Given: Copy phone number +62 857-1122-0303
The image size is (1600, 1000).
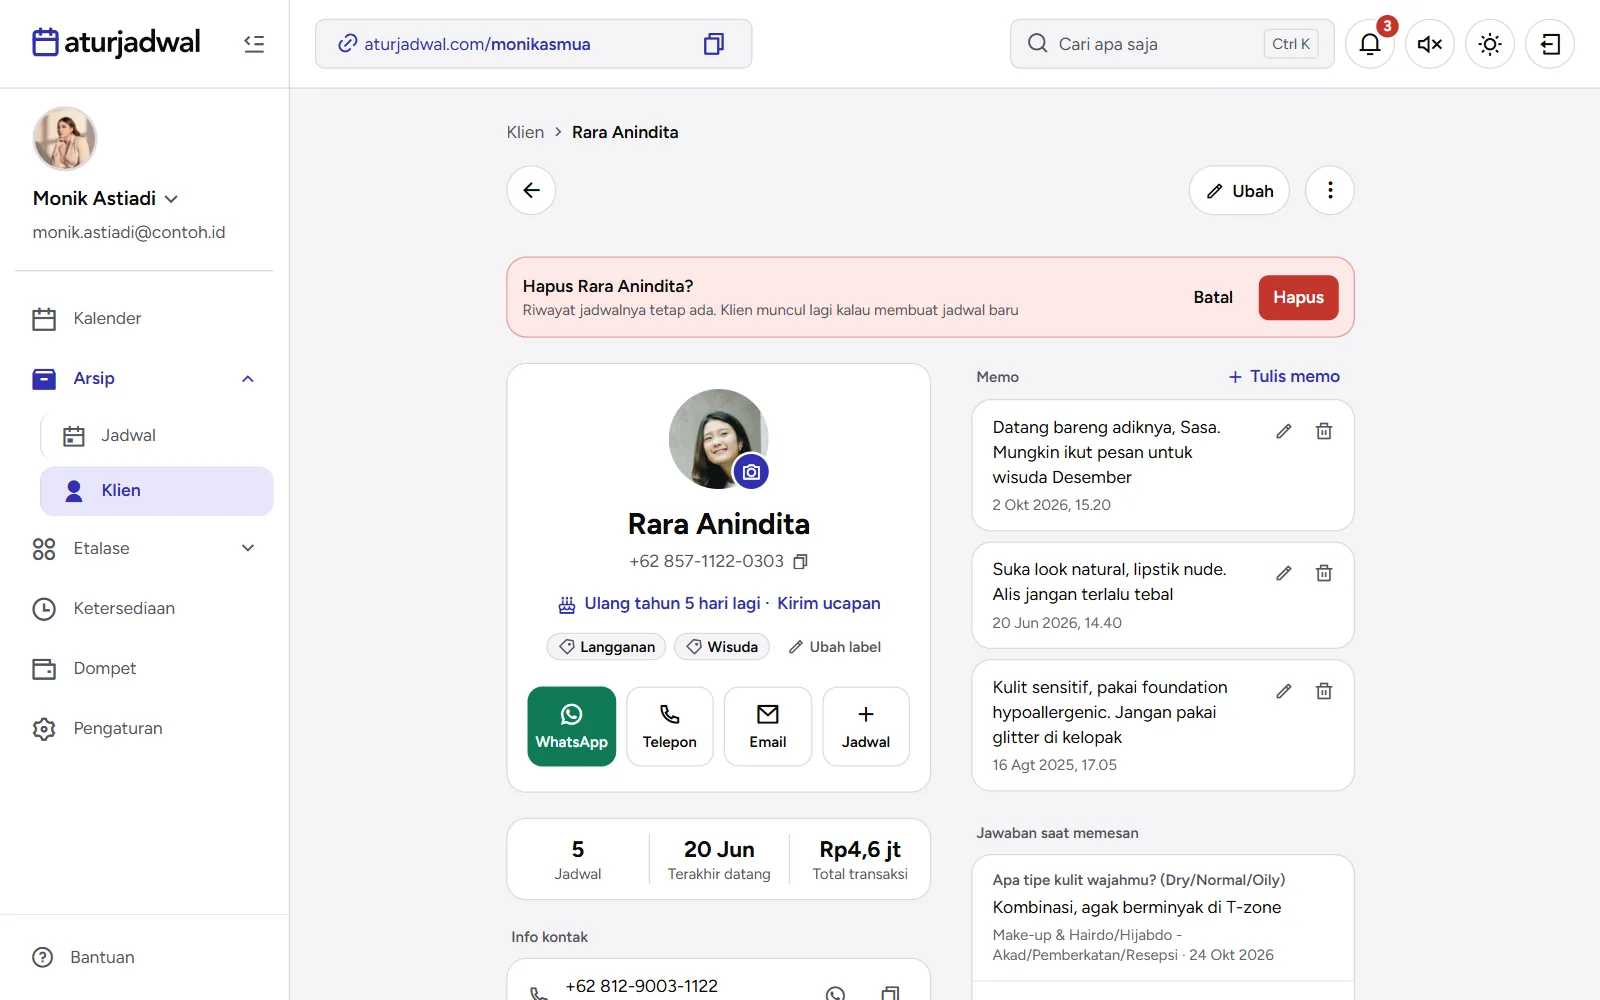Looking at the screenshot, I should click(x=800, y=562).
